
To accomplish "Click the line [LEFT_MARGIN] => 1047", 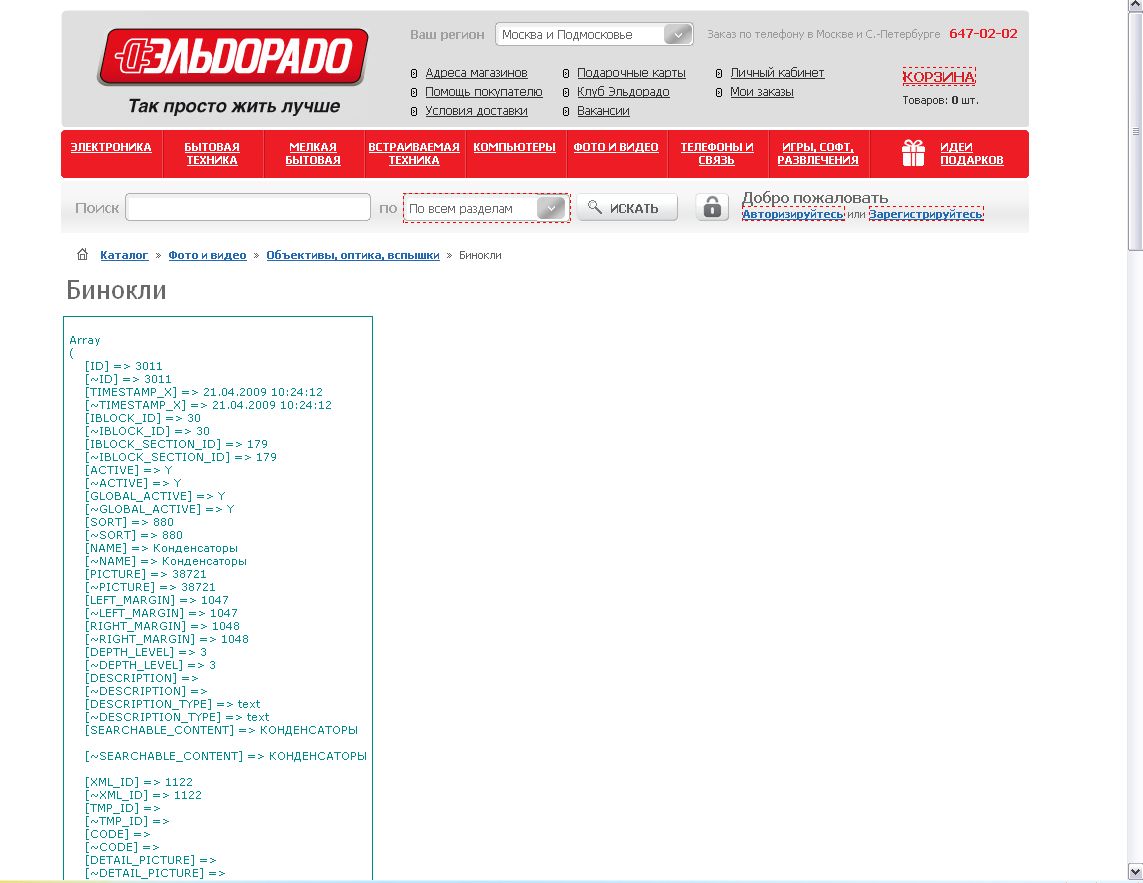I will pyautogui.click(x=156, y=600).
